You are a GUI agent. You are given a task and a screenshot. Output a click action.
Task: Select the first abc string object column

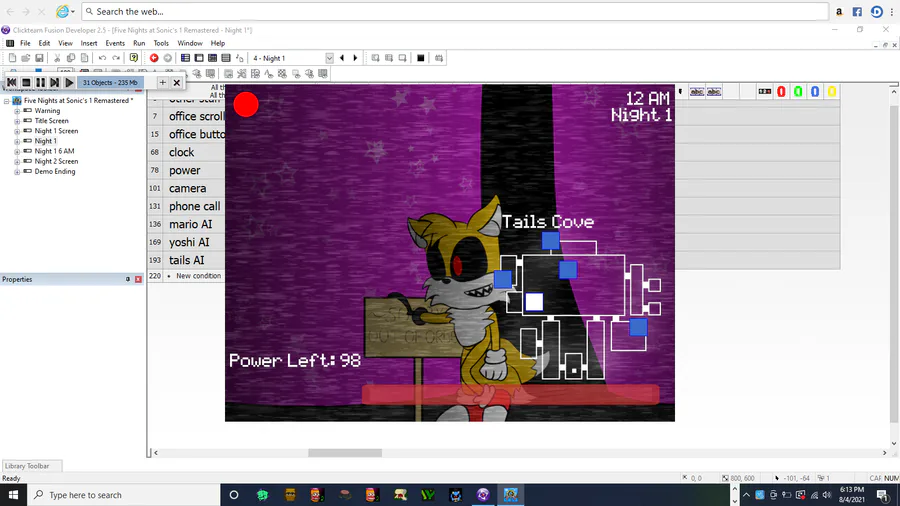[697, 92]
